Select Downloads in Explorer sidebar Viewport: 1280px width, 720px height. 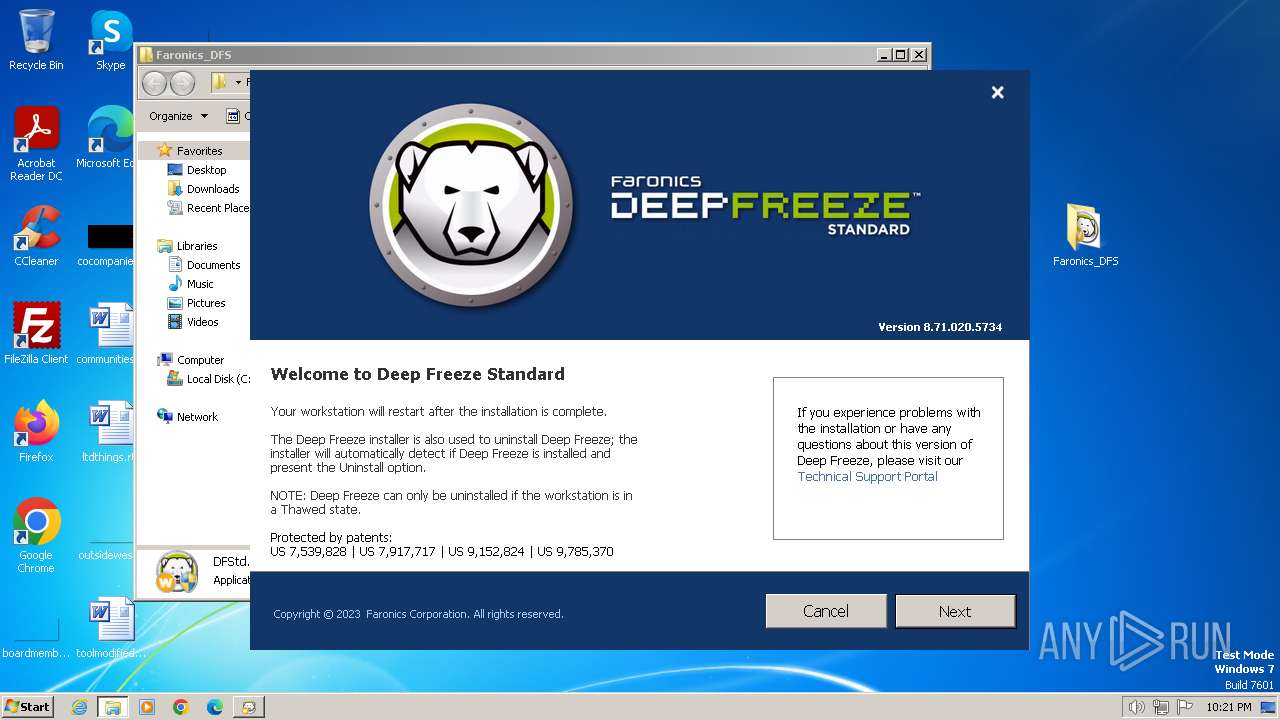tap(212, 189)
